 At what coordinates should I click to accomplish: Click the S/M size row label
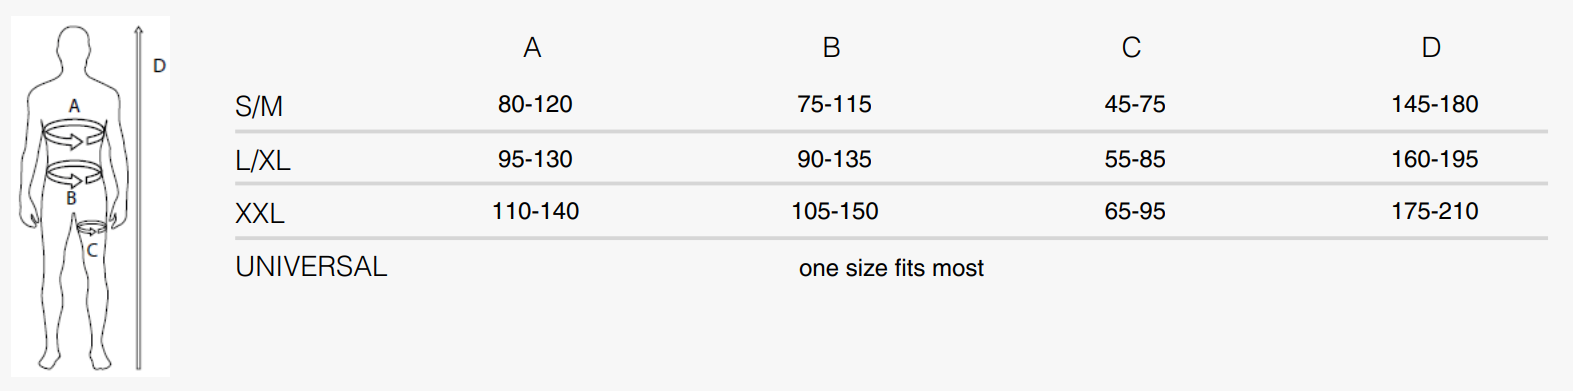[x=259, y=106]
